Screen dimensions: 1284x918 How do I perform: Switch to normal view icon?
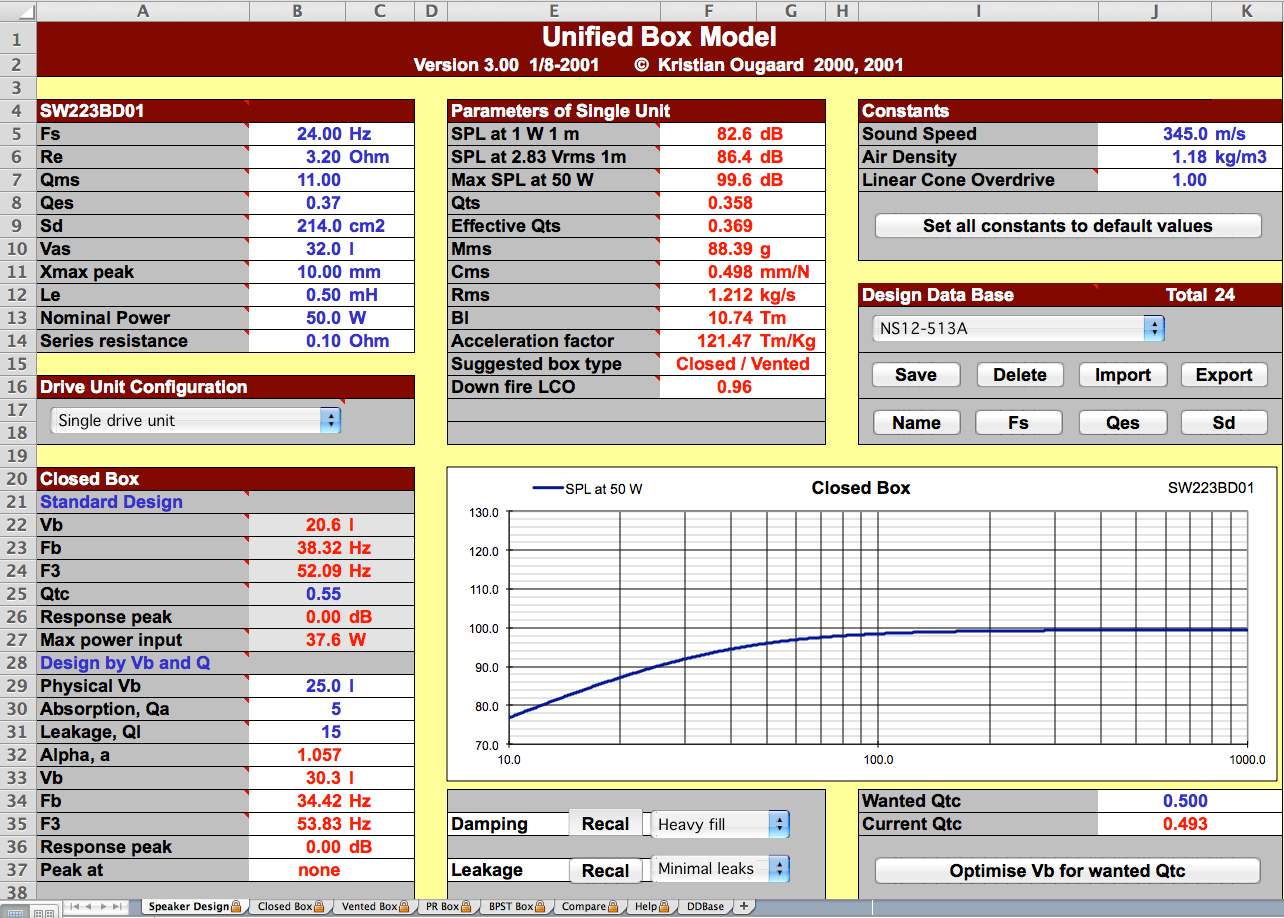click(x=17, y=911)
